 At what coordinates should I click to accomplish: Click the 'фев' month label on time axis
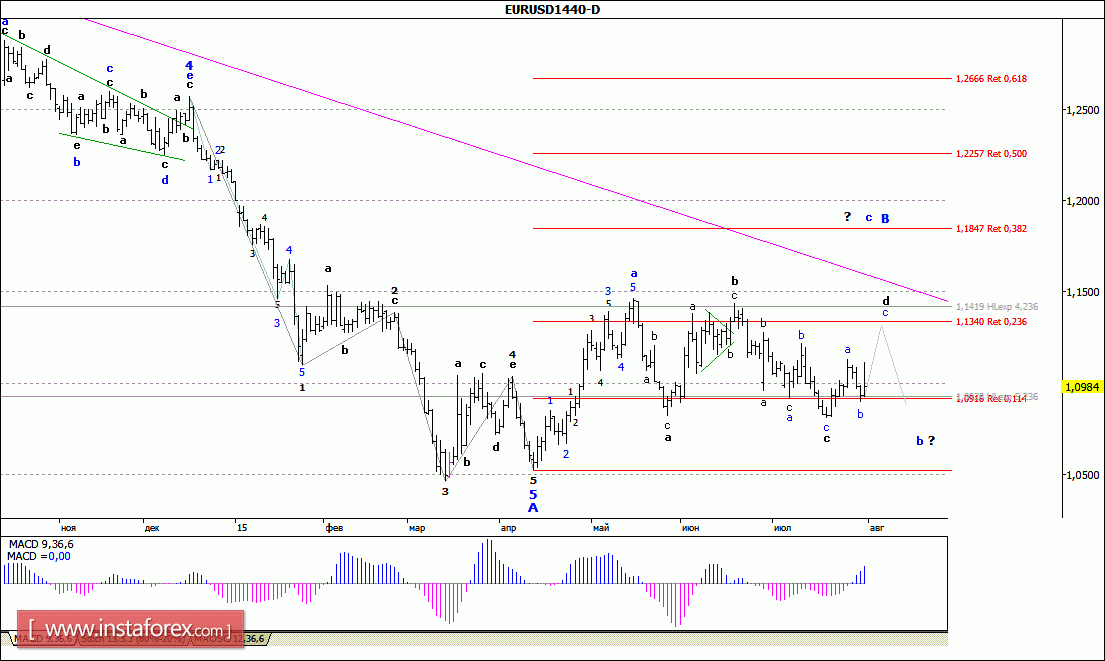click(334, 528)
